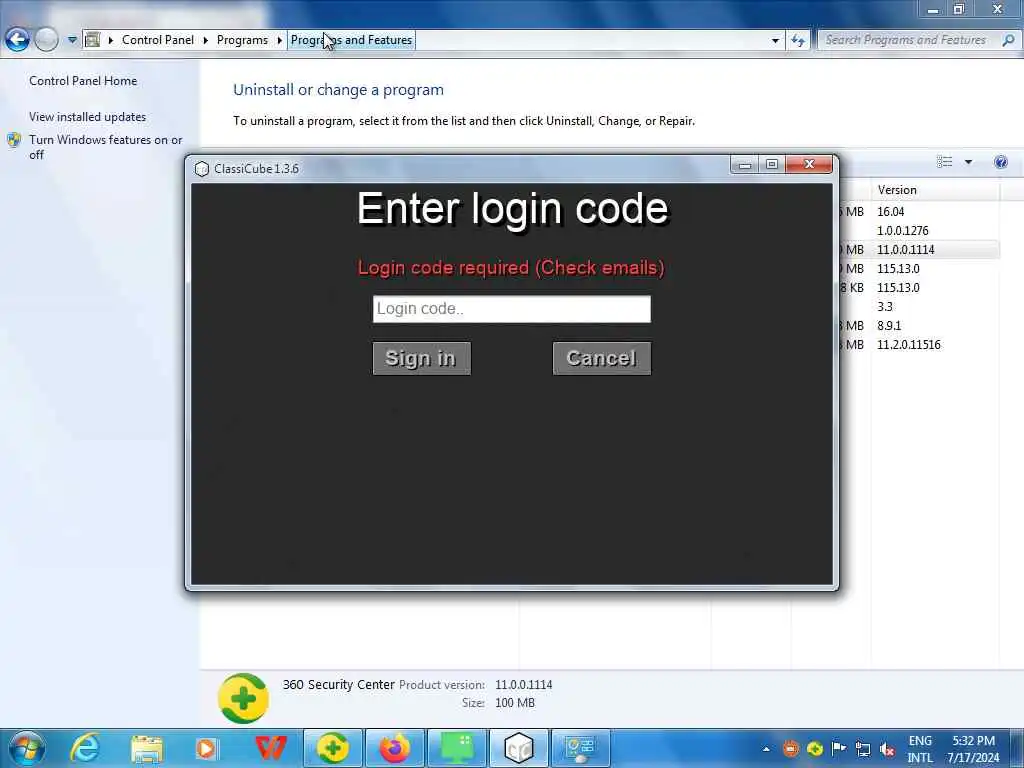Open the Windows Start button

pyautogui.click(x=27, y=748)
